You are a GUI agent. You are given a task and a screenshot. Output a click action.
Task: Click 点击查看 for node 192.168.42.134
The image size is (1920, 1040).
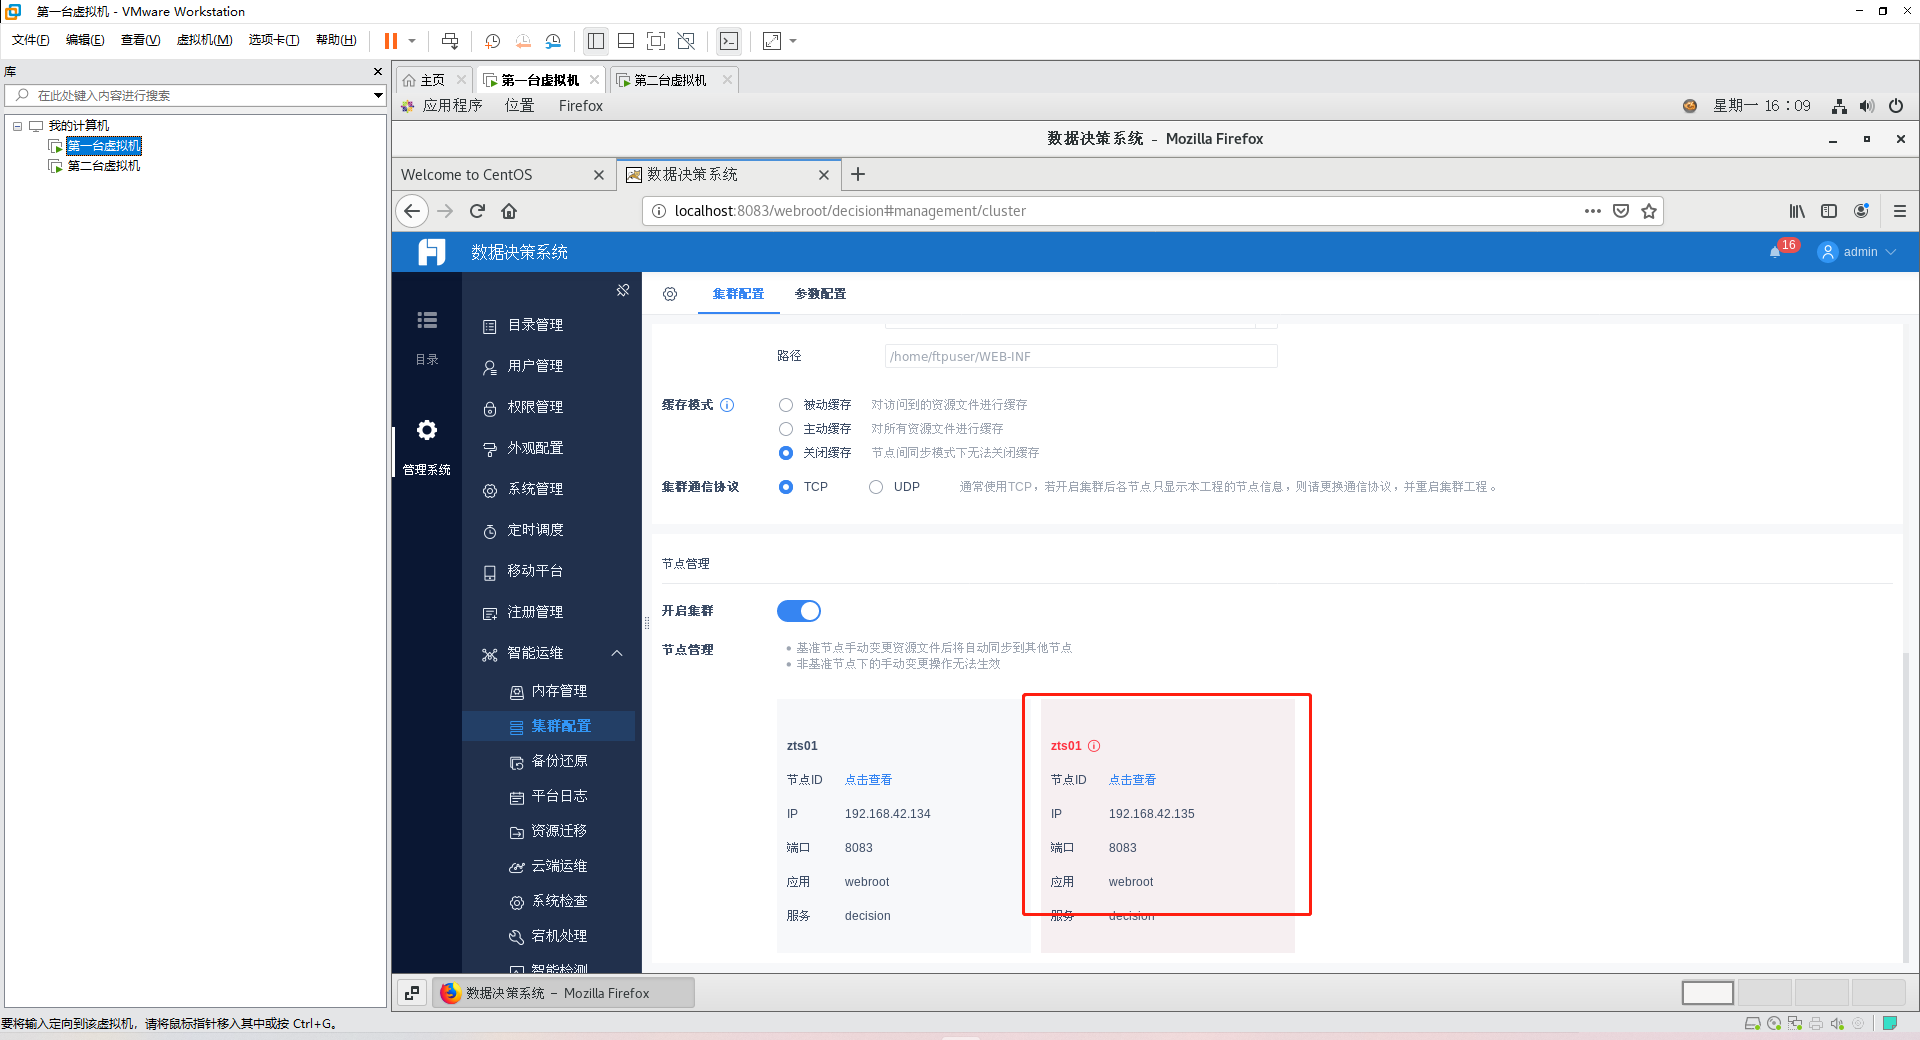[868, 780]
